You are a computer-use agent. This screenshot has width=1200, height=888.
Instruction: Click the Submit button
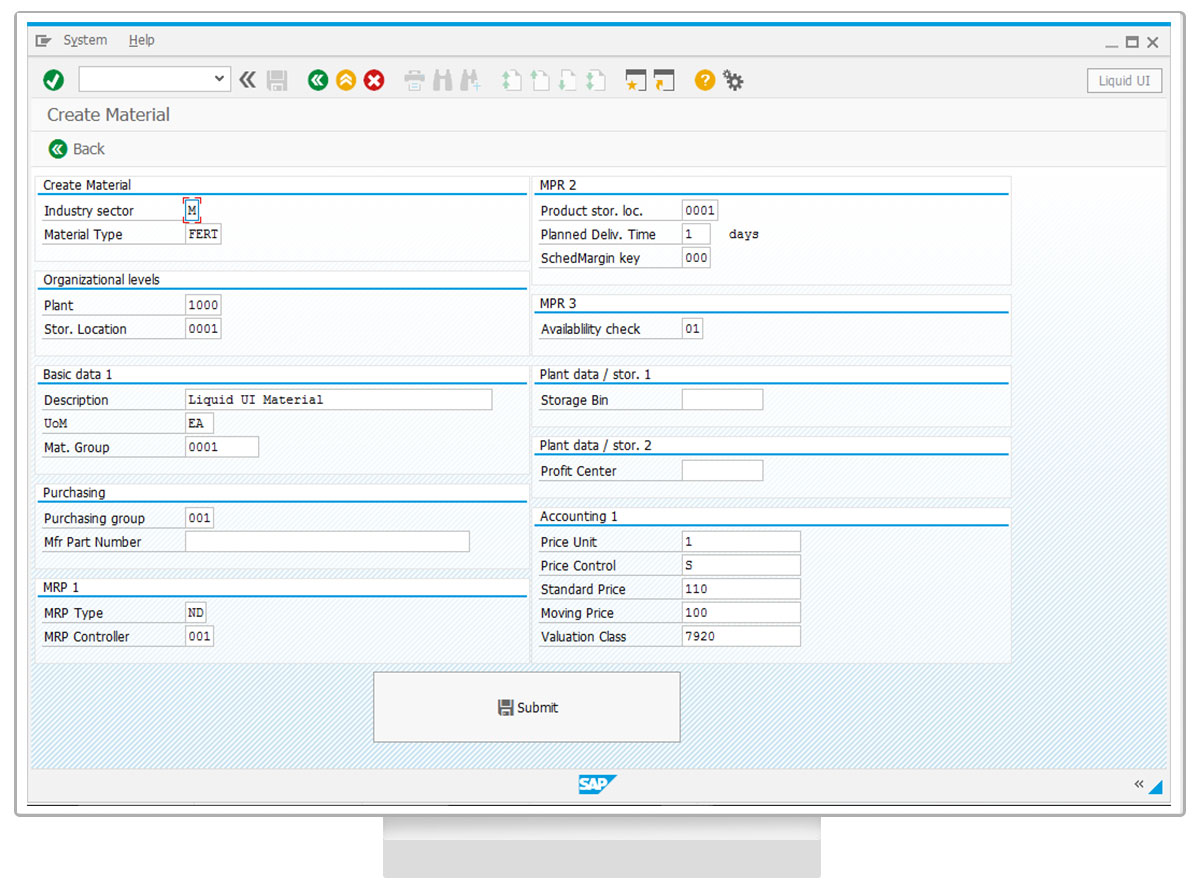click(527, 707)
